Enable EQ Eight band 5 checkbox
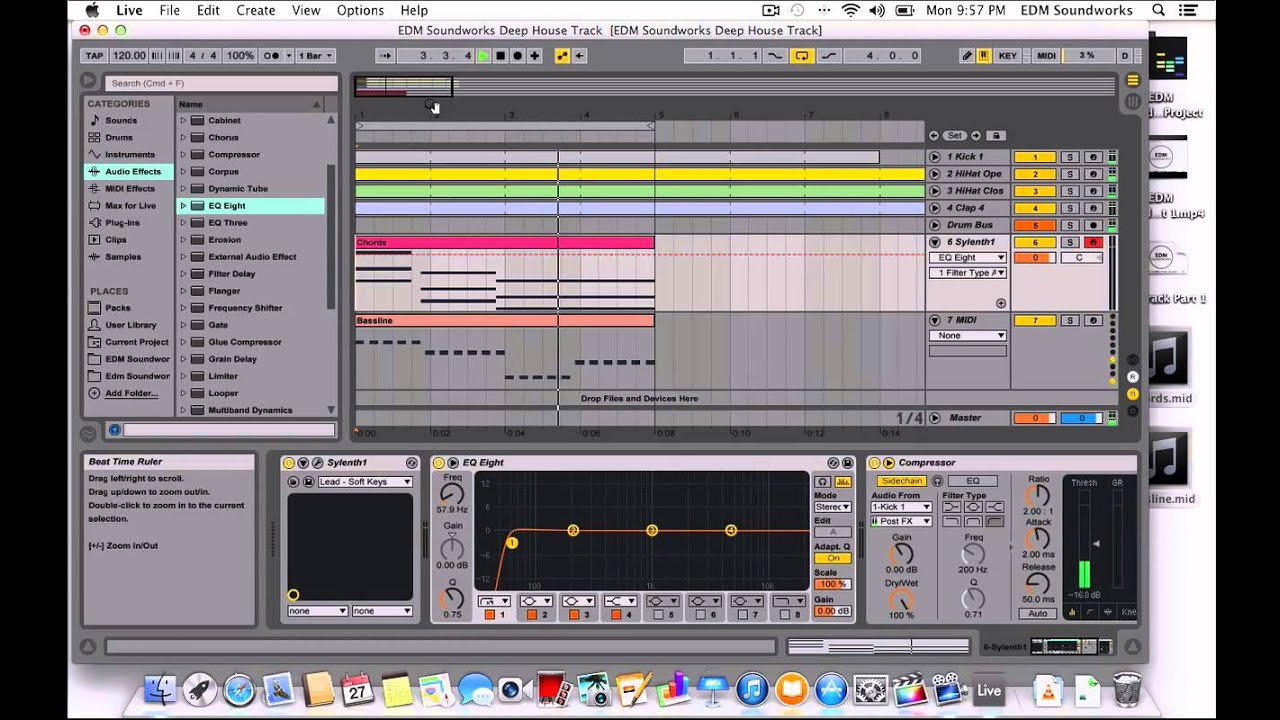The image size is (1280, 720). click(x=659, y=614)
